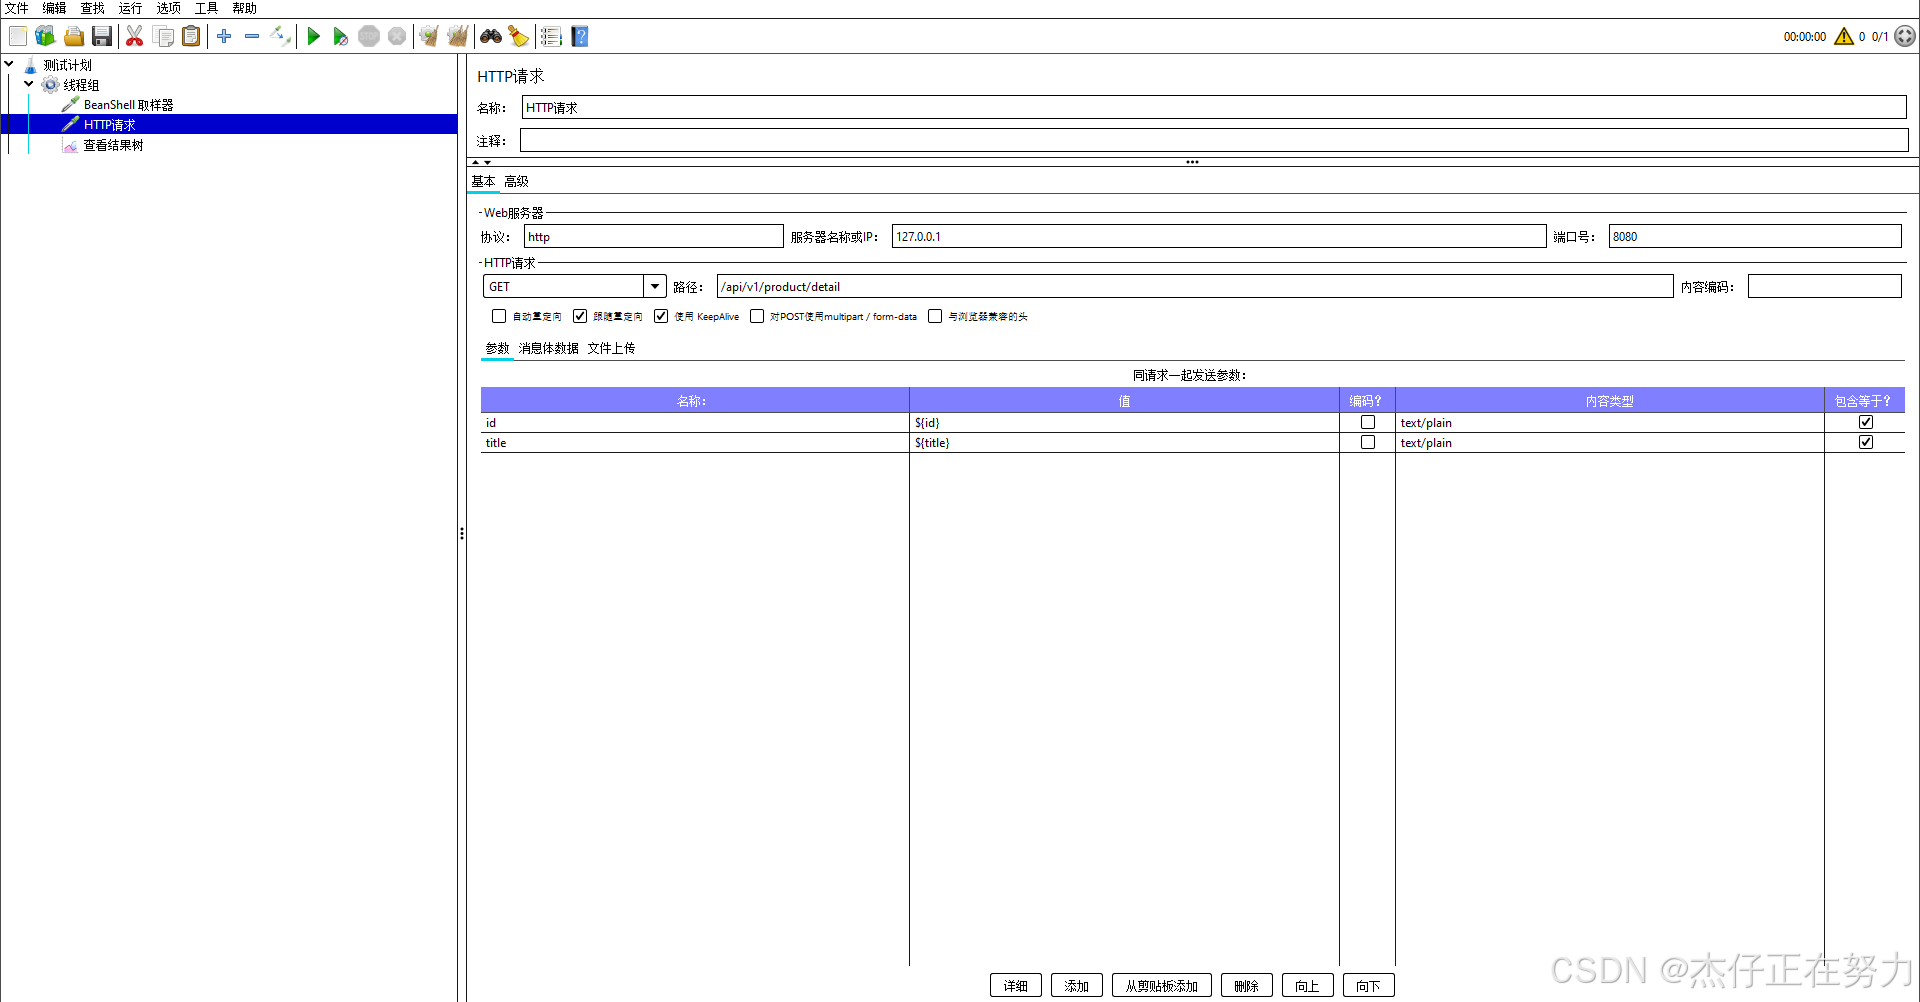The height and width of the screenshot is (1002, 1920).
Task: Click the Copy icon in toolbar
Action: click(x=163, y=37)
